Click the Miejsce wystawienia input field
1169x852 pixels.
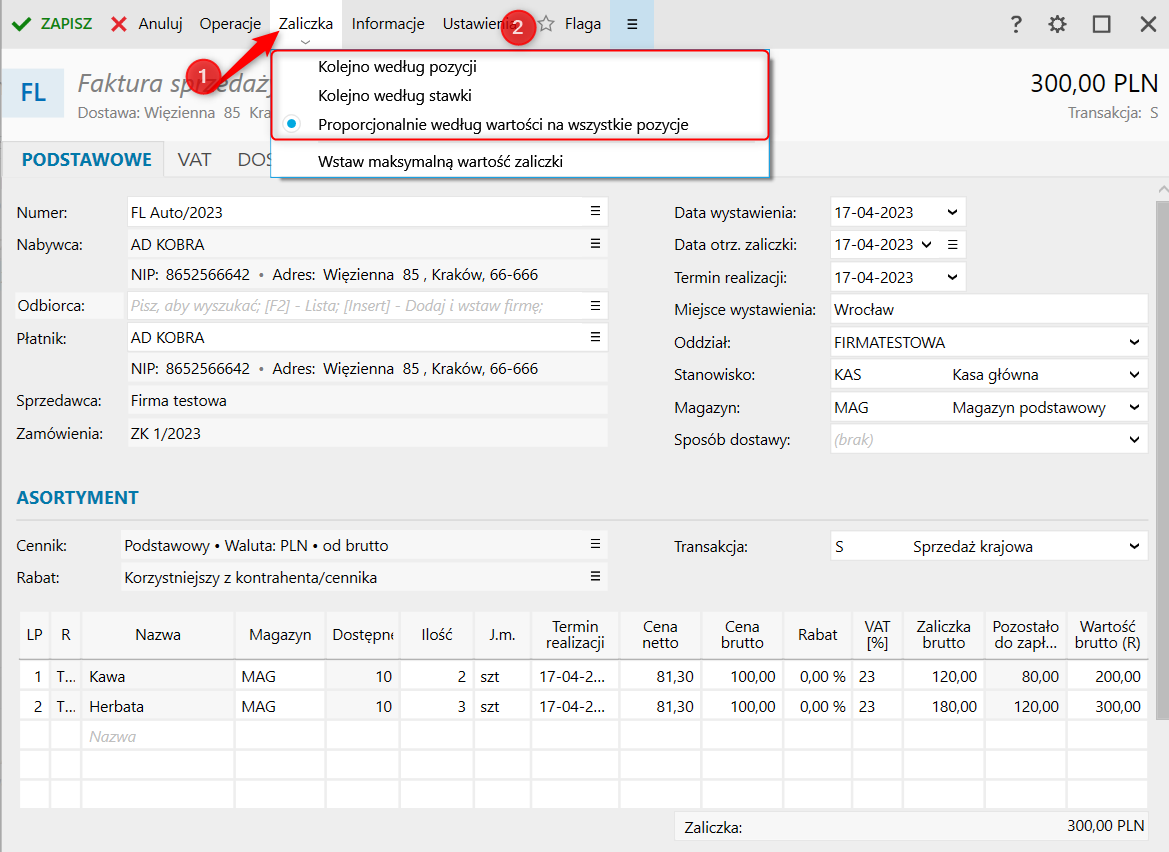tap(988, 310)
